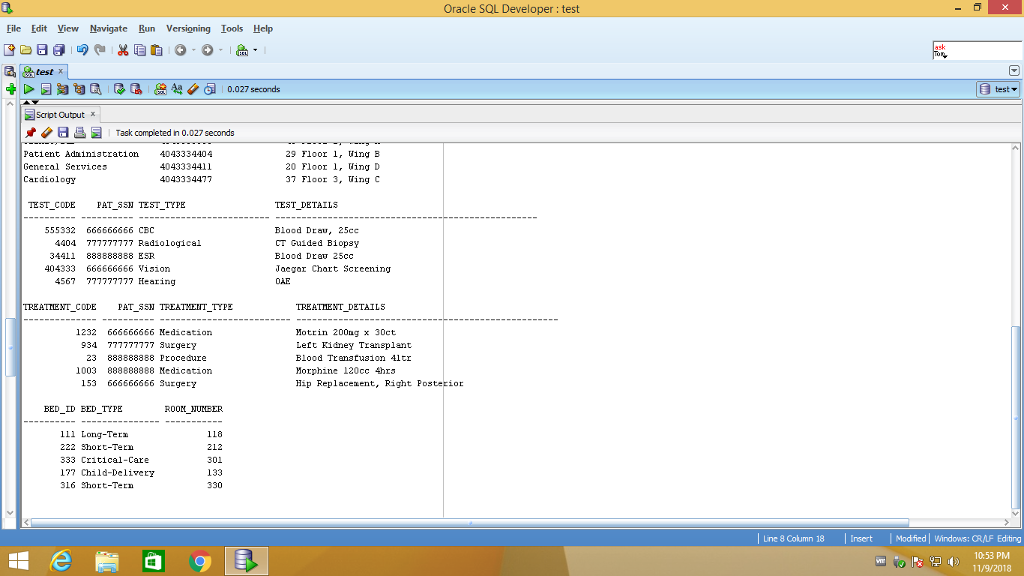The height and width of the screenshot is (576, 1024).
Task: Run the script with the Run Script icon
Action: point(45,89)
